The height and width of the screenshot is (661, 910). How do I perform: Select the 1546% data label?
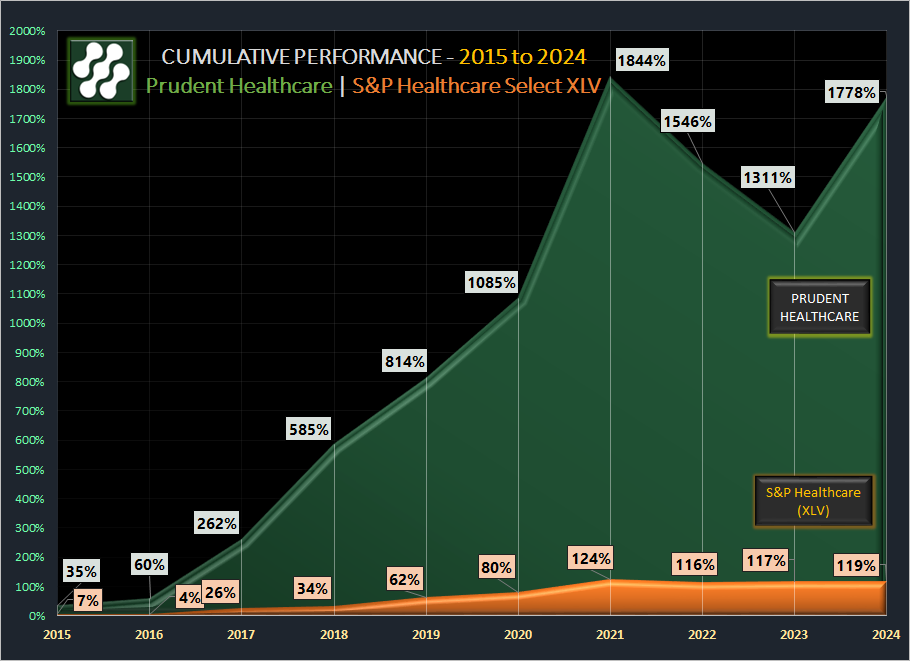tap(688, 121)
